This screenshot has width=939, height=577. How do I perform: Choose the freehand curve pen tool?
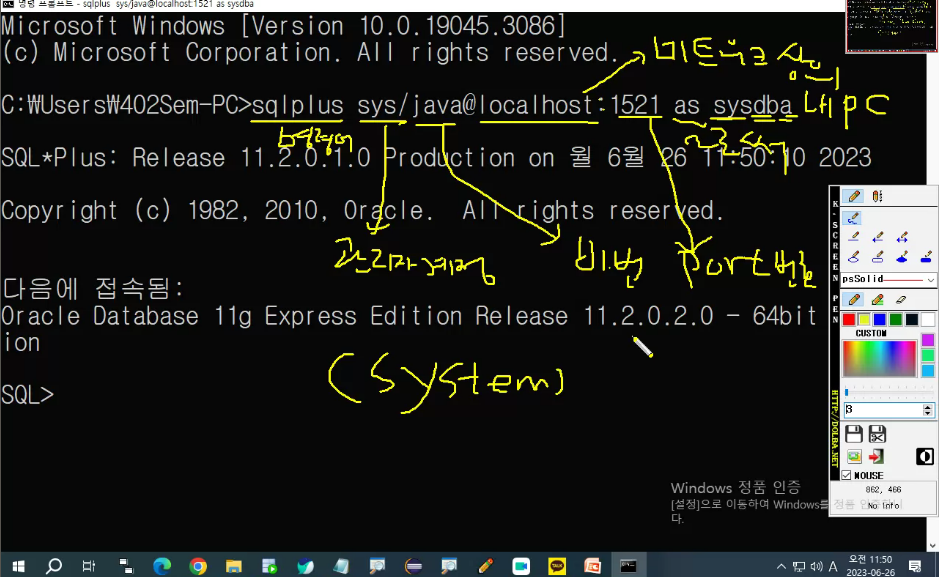tap(853, 218)
